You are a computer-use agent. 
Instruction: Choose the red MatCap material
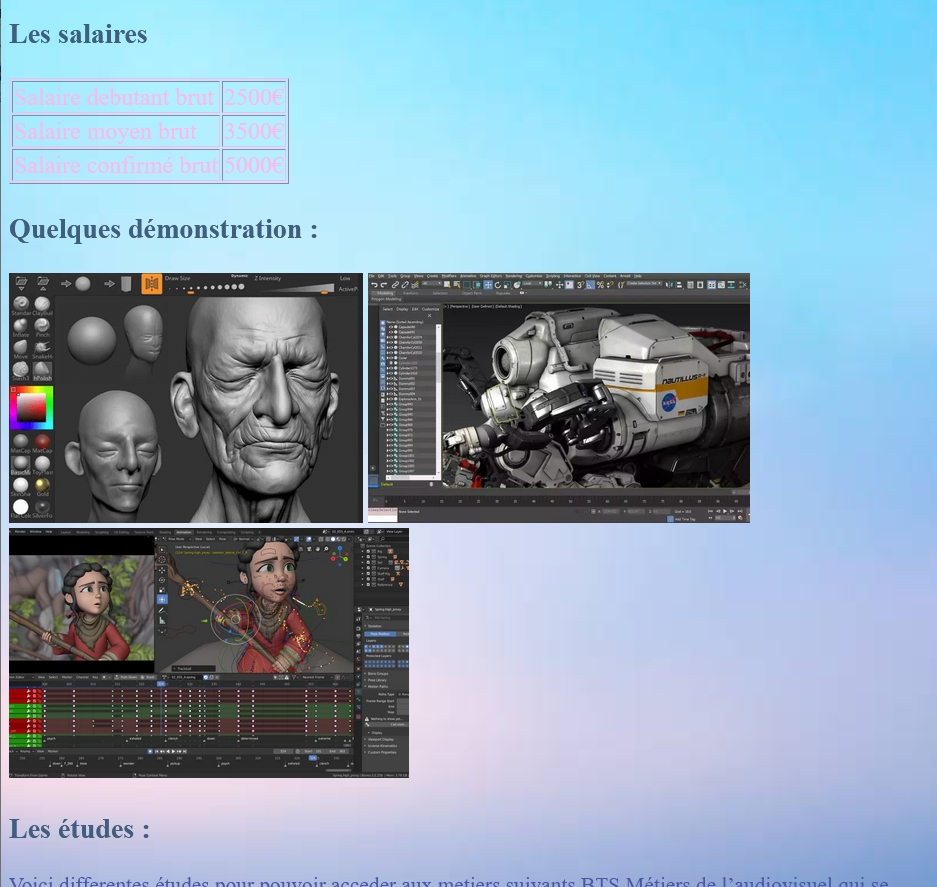42,442
